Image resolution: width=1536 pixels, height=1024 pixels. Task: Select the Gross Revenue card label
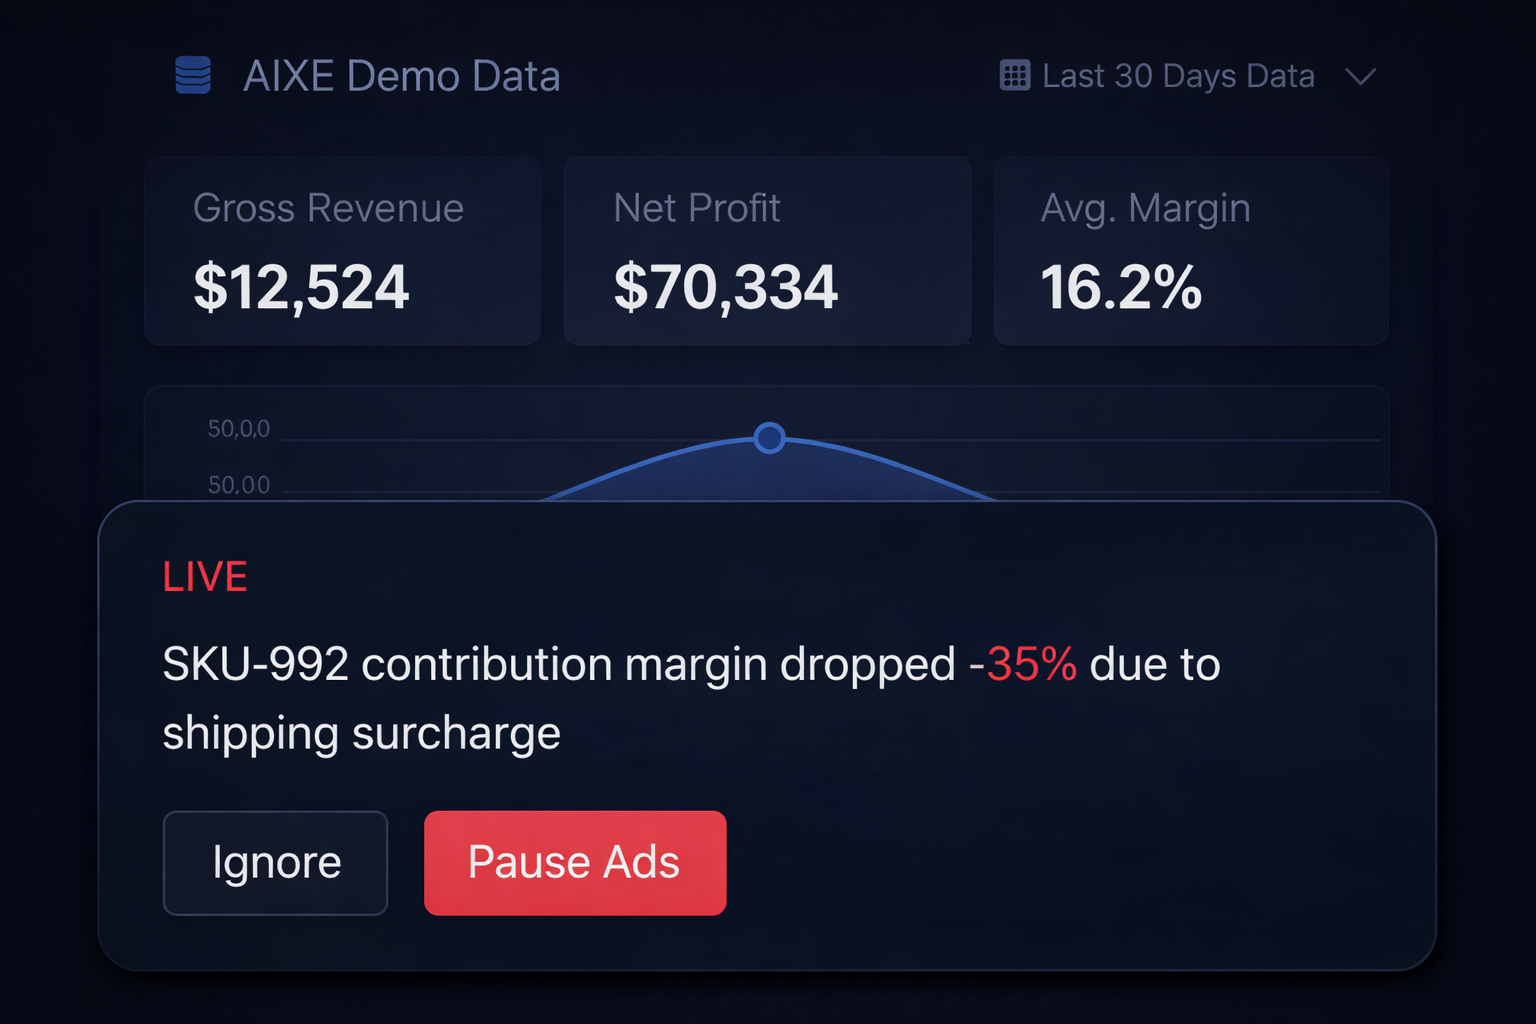tap(328, 208)
